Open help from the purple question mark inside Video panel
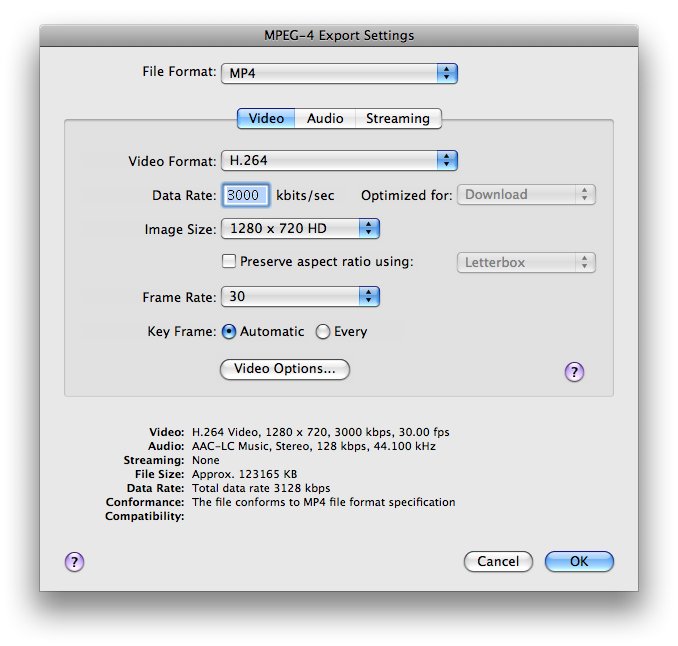 click(x=574, y=371)
